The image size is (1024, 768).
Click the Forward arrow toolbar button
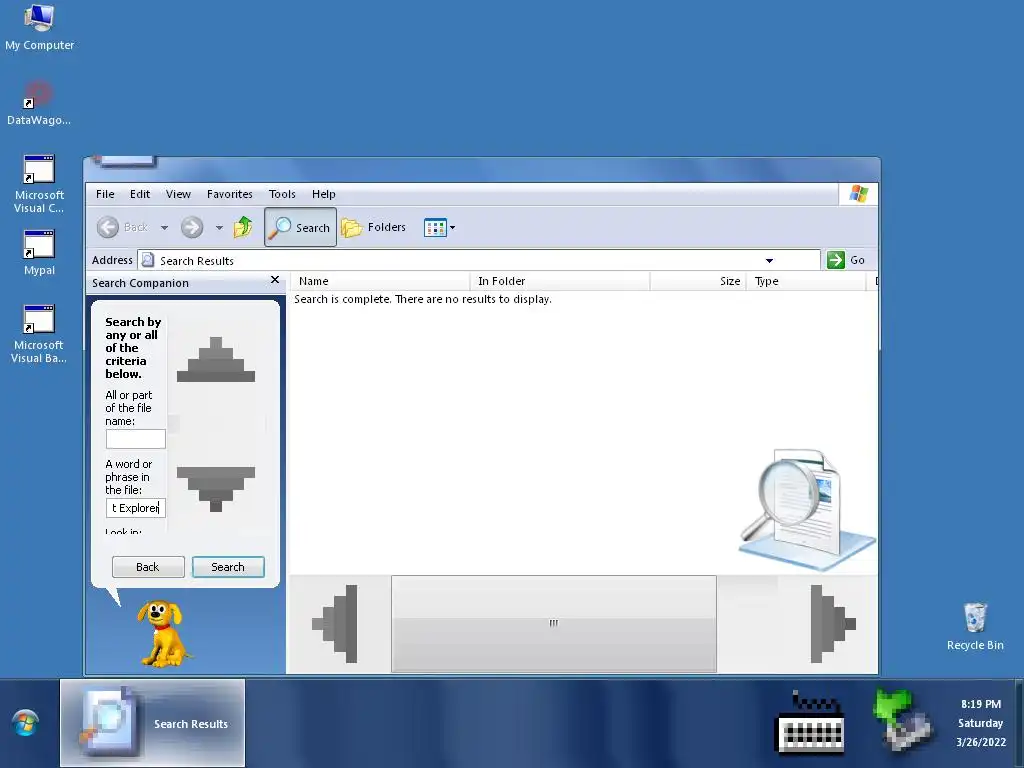click(x=192, y=227)
